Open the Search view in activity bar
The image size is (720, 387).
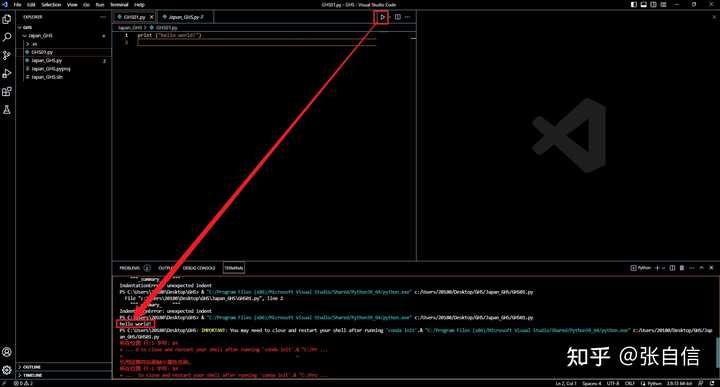coord(7,37)
